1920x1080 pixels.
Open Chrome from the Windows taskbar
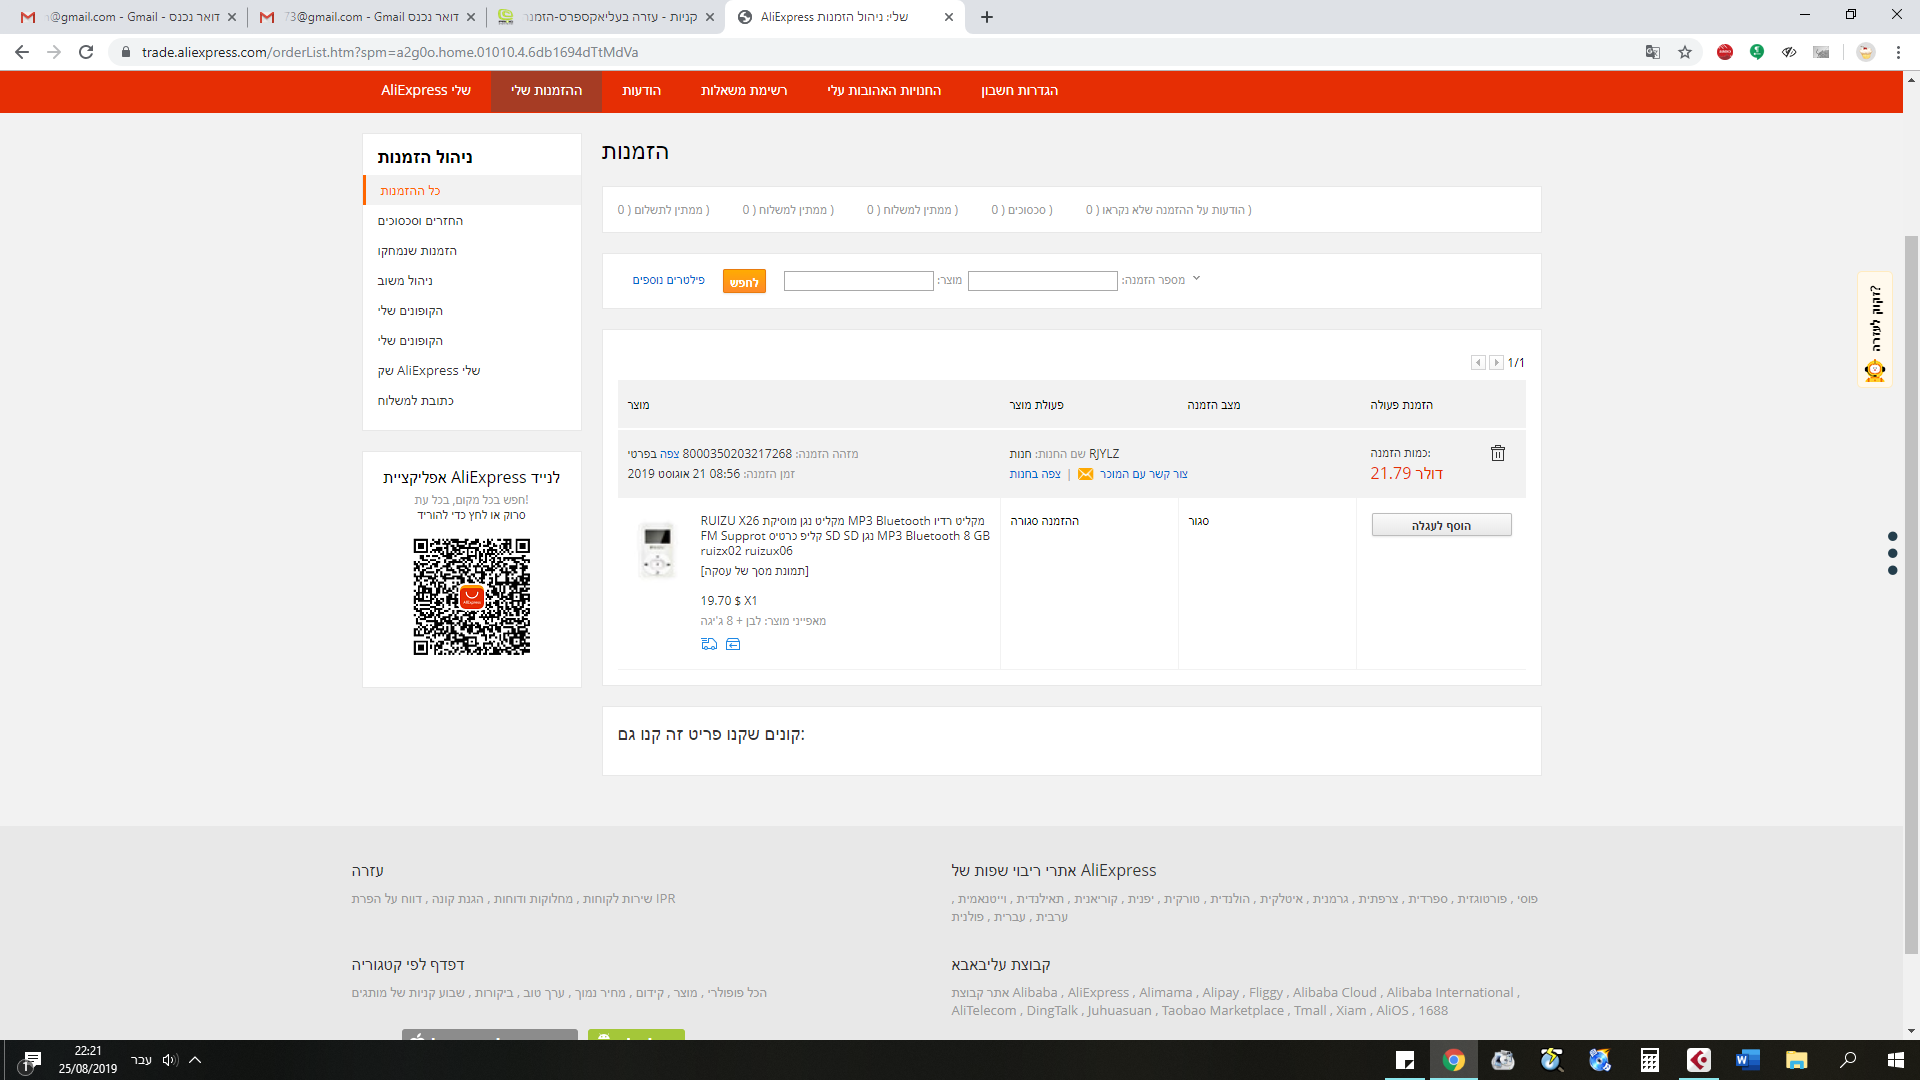pos(1453,1060)
